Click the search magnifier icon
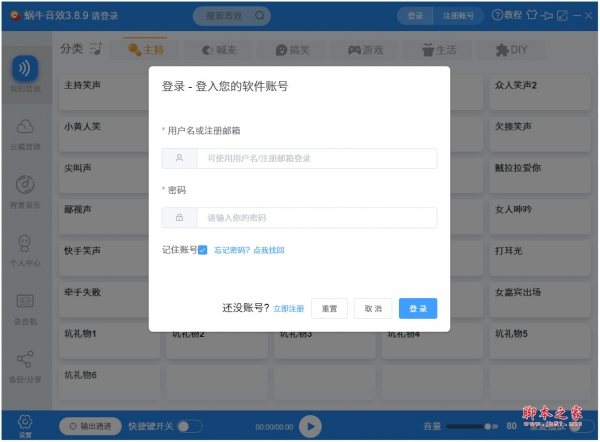 click(x=259, y=15)
